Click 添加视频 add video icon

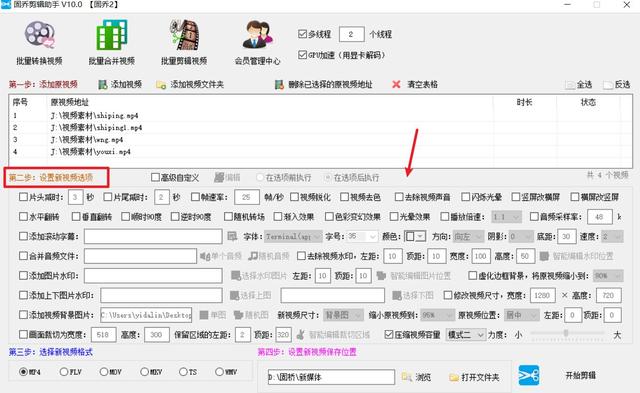coord(102,84)
